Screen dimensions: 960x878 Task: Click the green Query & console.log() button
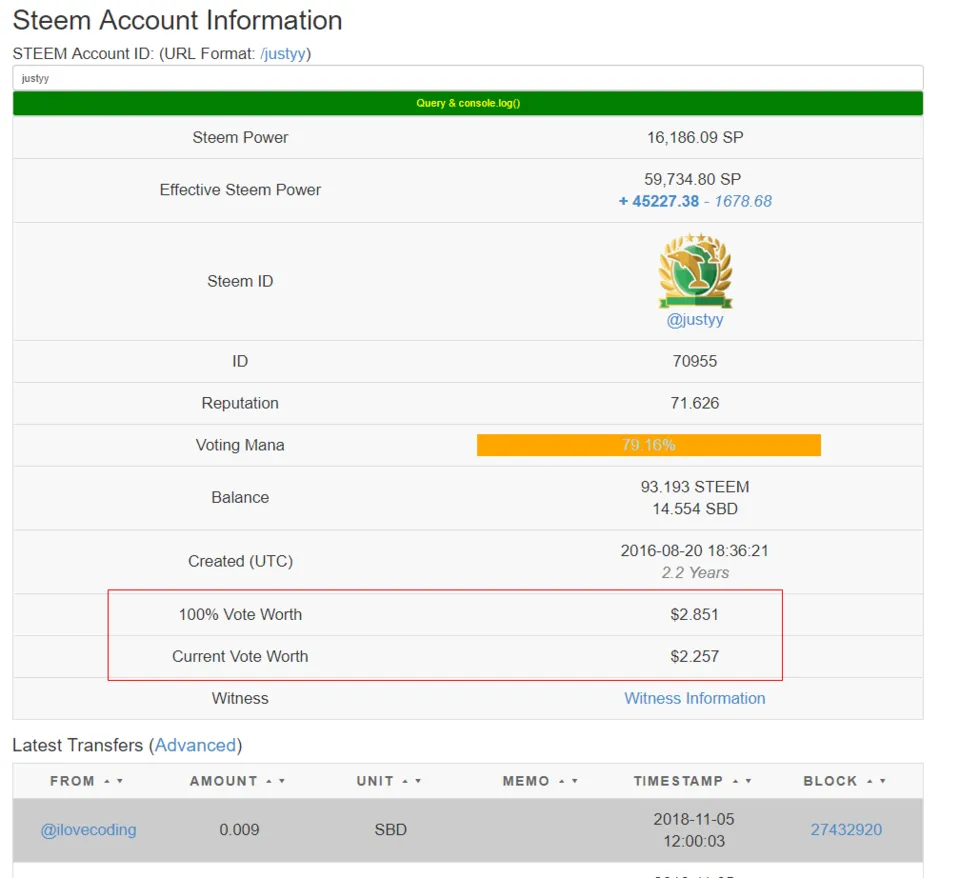coord(468,103)
